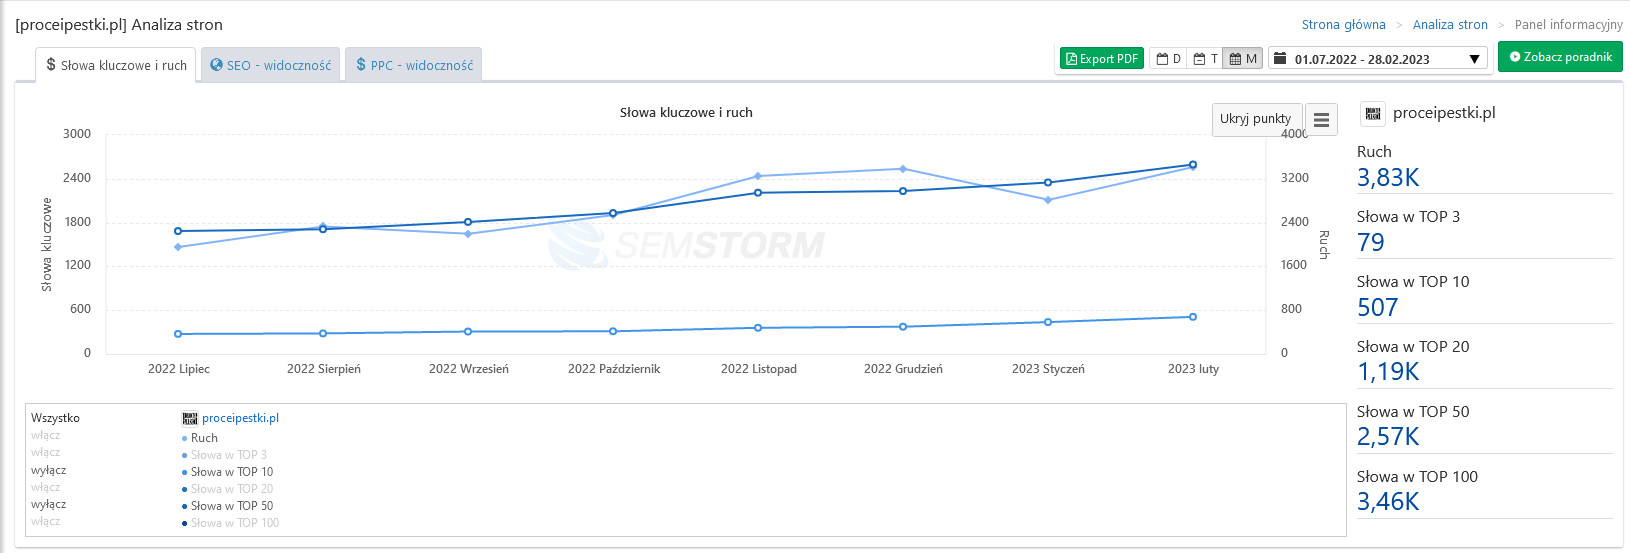Viewport: 1630px width, 553px height.
Task: Expand the date range dropdown arrow
Action: (x=1474, y=59)
